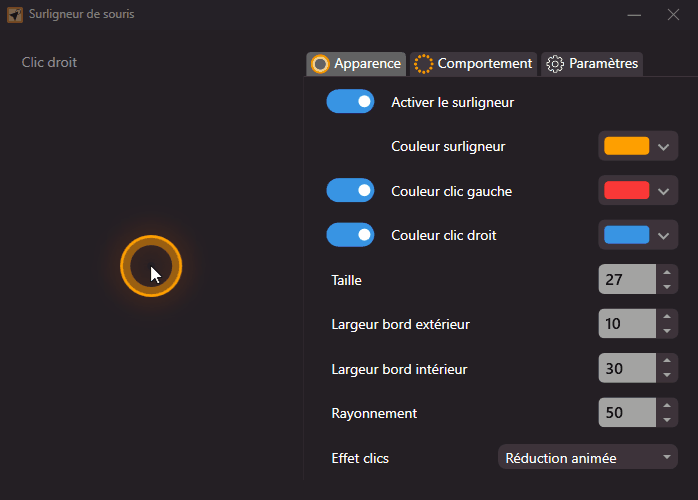Switch to the Comportement tab
The height and width of the screenshot is (500, 698).
point(484,64)
